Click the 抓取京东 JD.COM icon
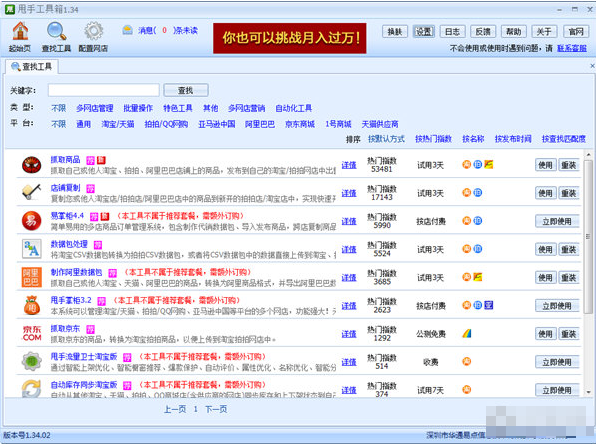 32,334
